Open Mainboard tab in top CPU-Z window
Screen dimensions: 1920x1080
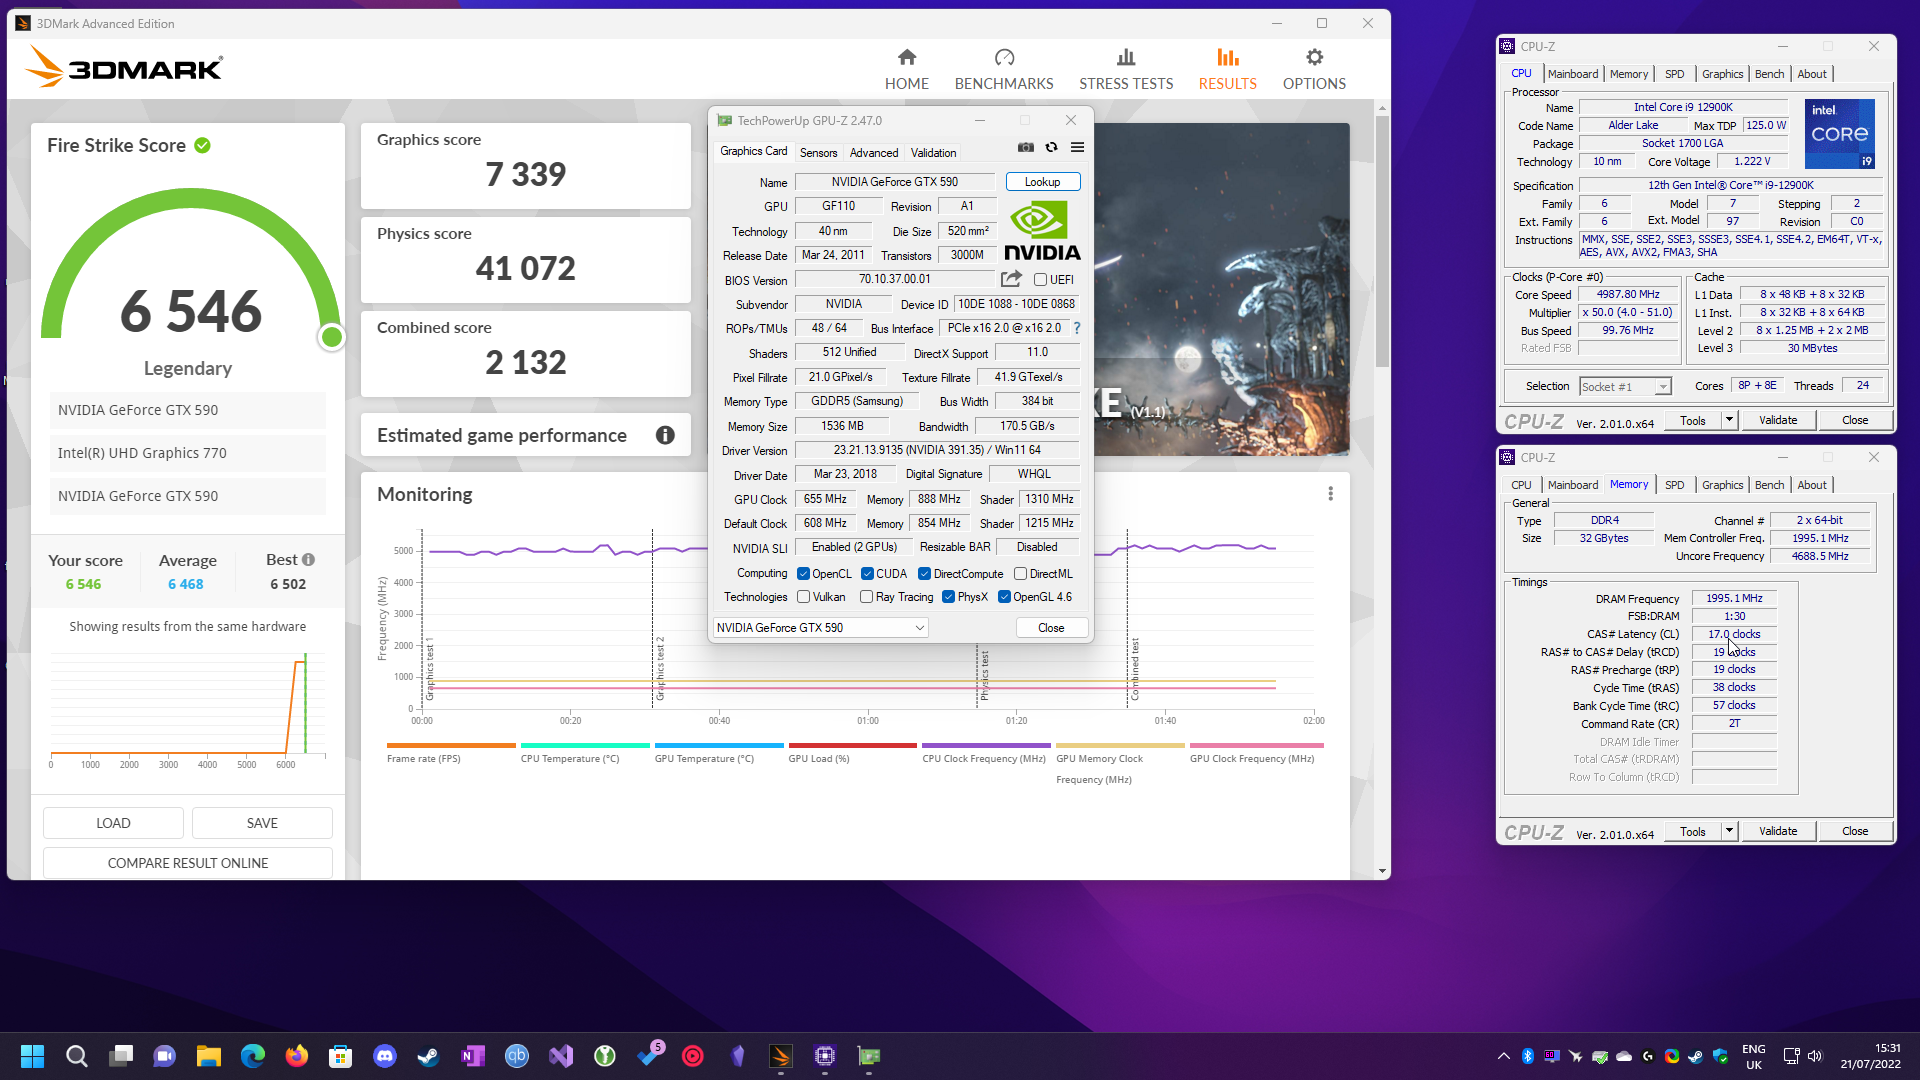pos(1573,74)
